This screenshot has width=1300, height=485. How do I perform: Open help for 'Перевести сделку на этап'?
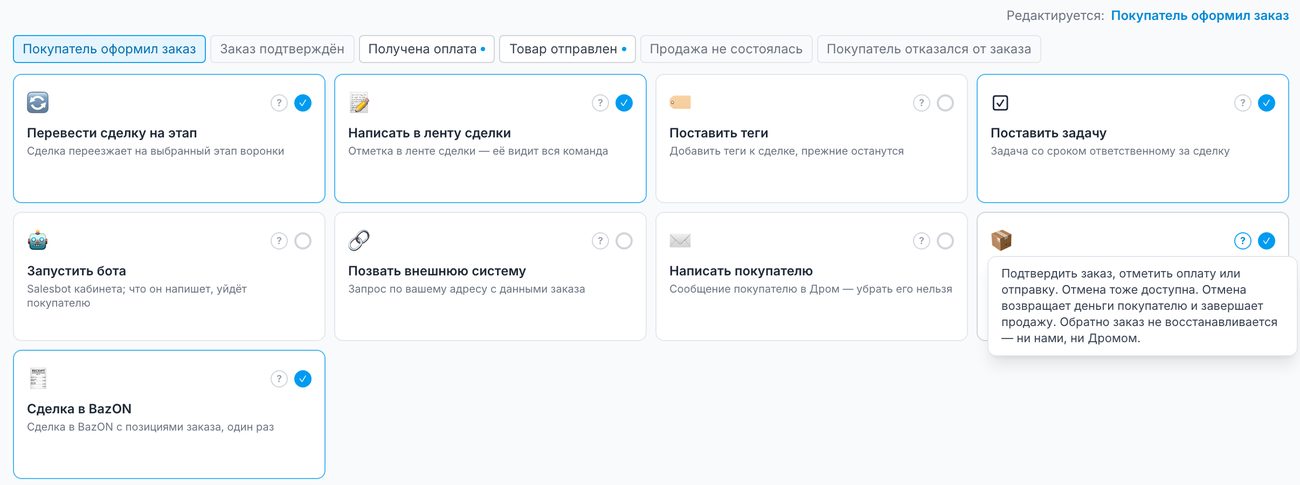pyautogui.click(x=279, y=102)
